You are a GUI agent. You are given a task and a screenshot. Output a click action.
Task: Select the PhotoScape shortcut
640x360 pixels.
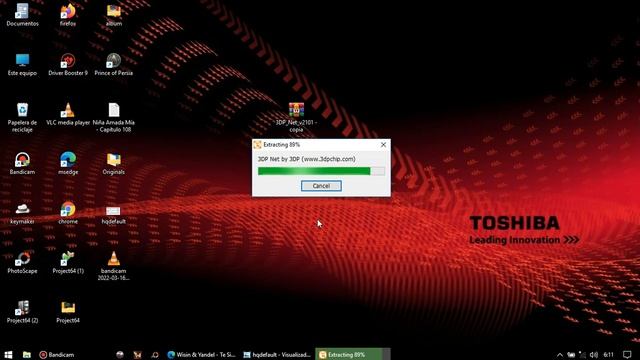pyautogui.click(x=22, y=262)
